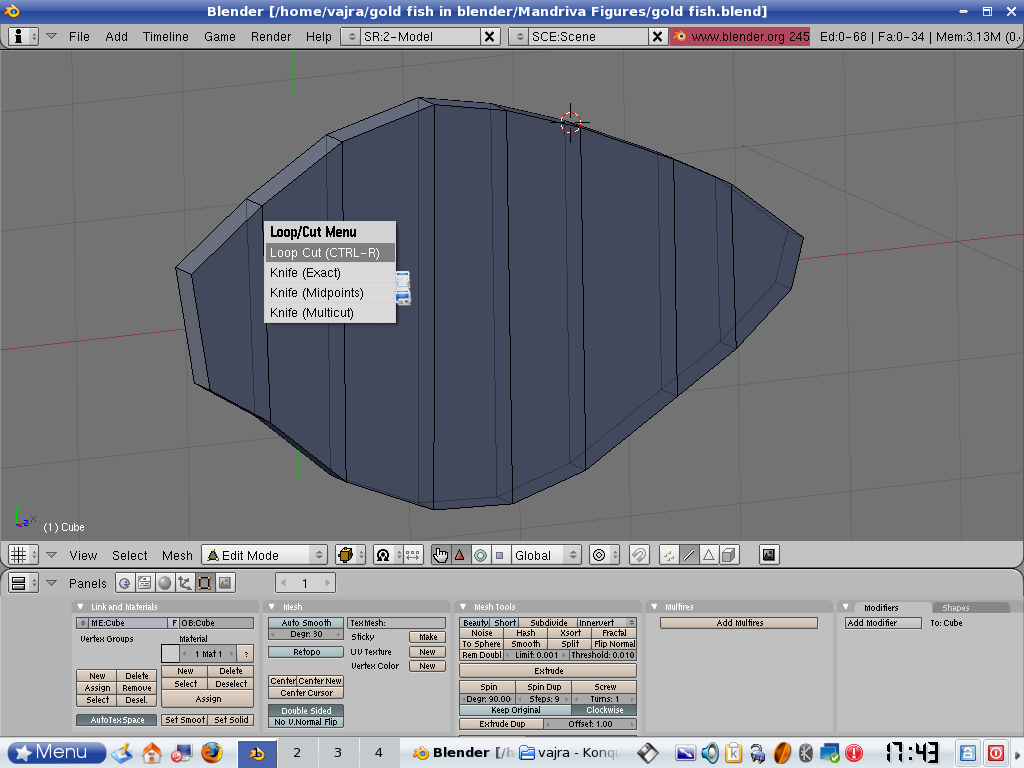Select face select mode triangle icon
This screenshot has width=1024, height=768.
pyautogui.click(x=708, y=555)
